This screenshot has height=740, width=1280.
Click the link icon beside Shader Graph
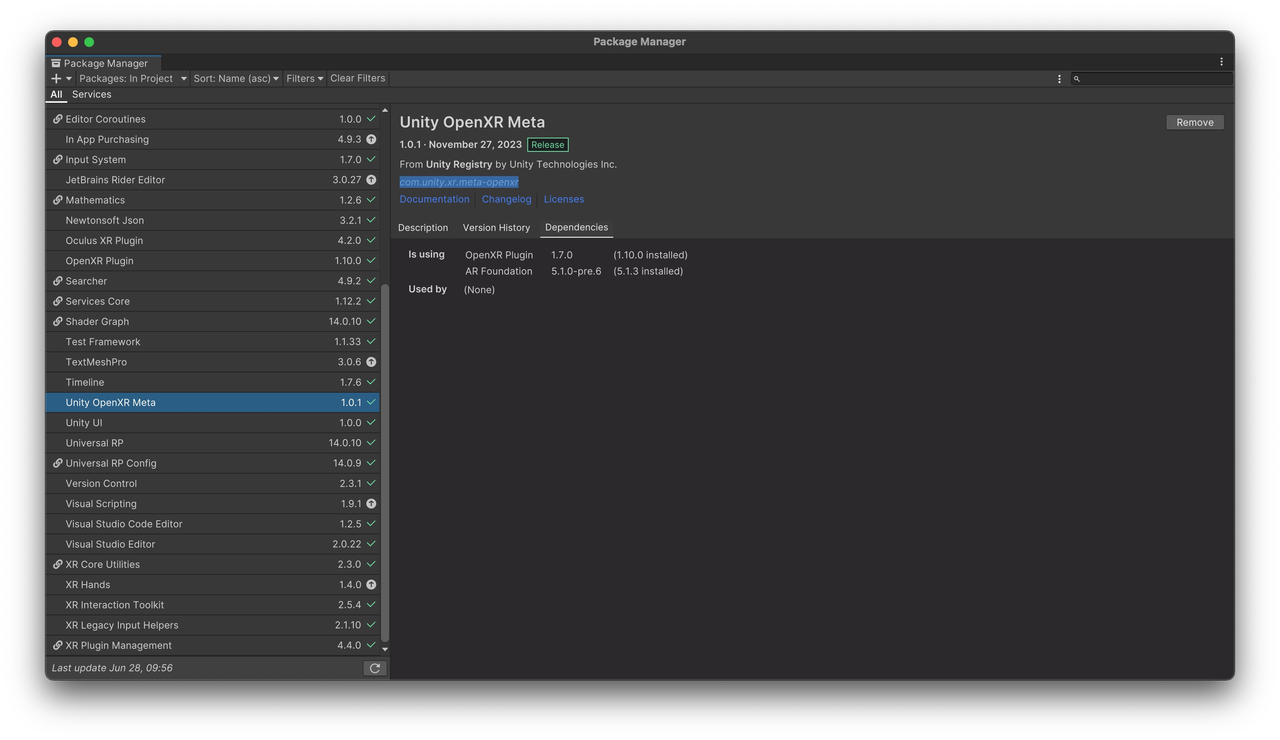pos(57,322)
